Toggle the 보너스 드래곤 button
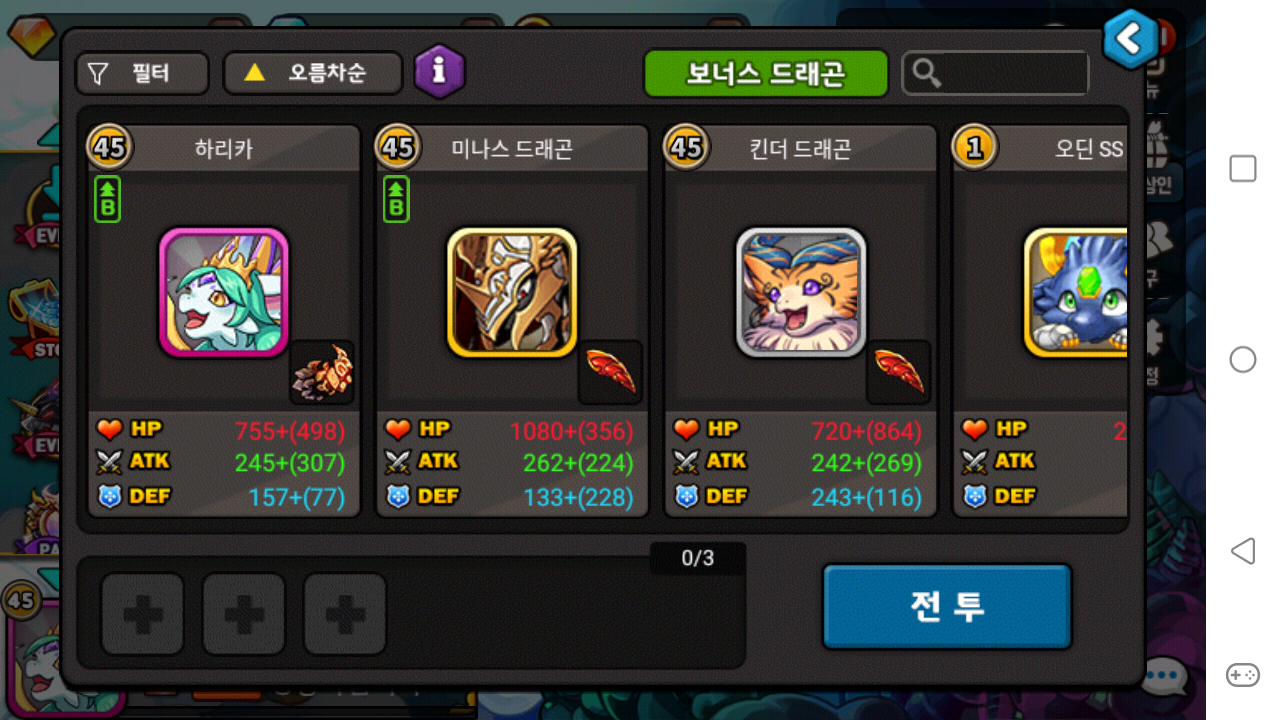The width and height of the screenshot is (1280, 720). (766, 73)
